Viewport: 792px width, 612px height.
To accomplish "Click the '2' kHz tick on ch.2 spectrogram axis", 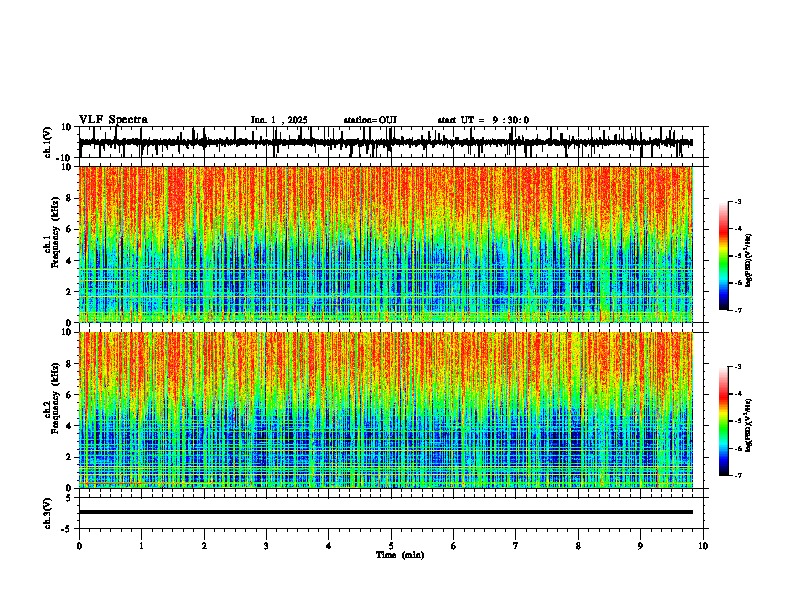I will (70, 457).
